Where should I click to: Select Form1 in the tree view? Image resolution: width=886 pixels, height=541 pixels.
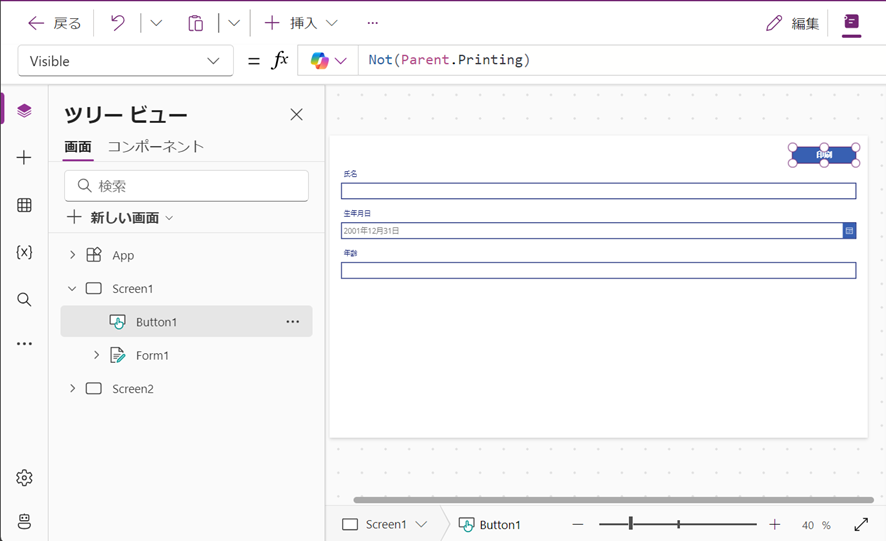point(153,356)
